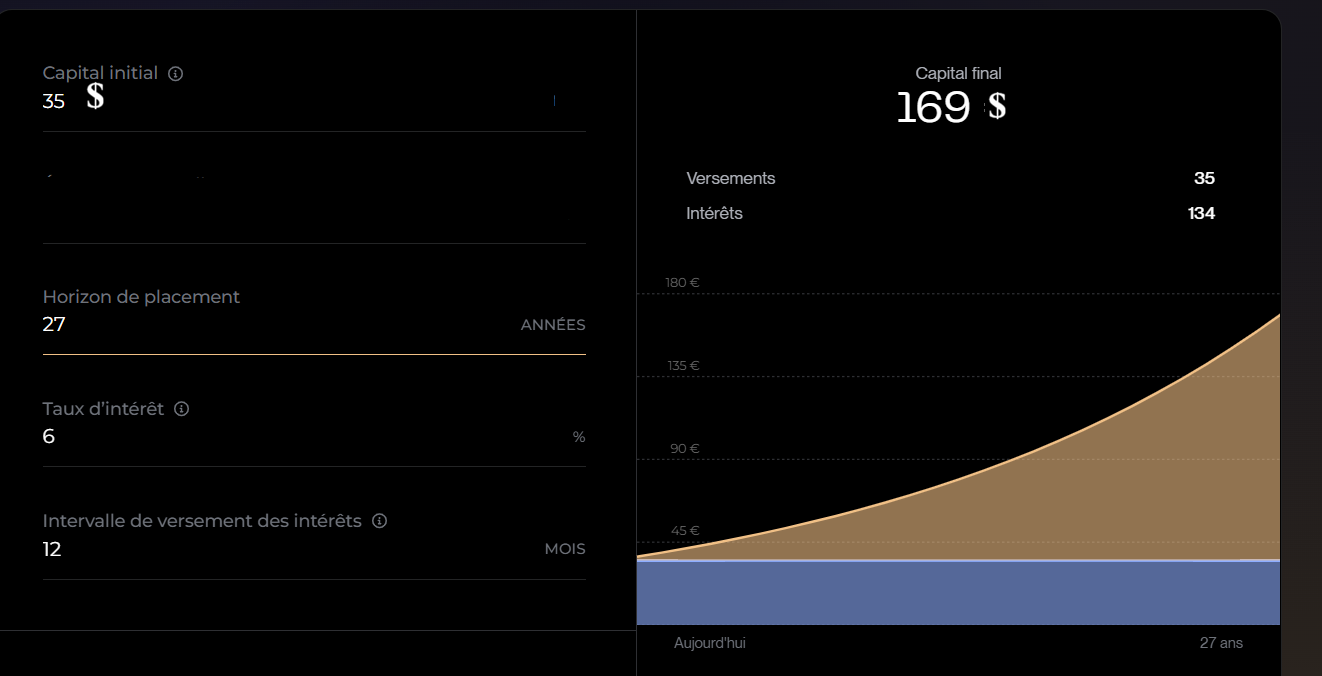
Task: Click the orange interest area of the chart
Action: pyautogui.click(x=1150, y=480)
